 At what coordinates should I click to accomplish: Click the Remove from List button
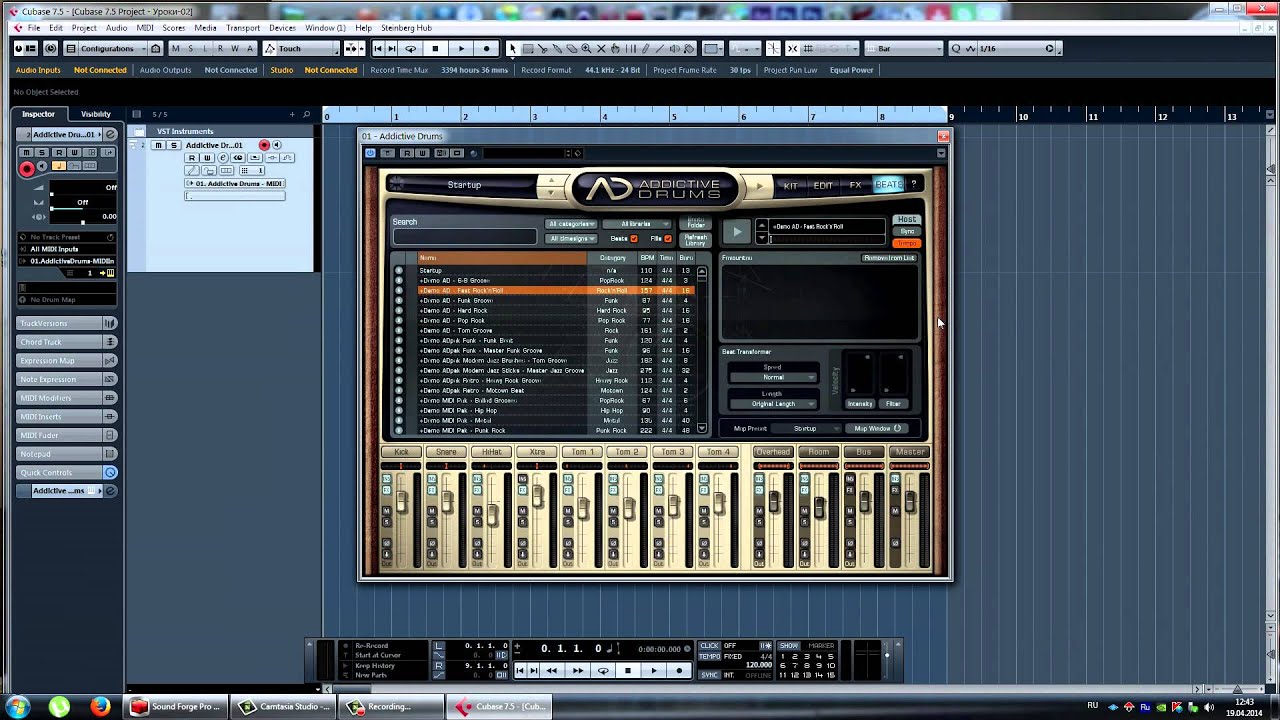pos(889,258)
